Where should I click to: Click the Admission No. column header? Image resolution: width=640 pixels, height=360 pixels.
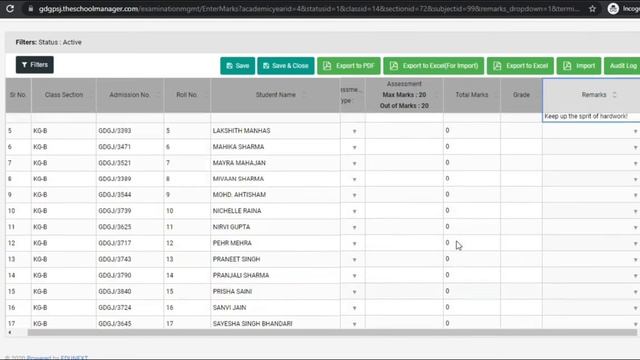[130, 95]
